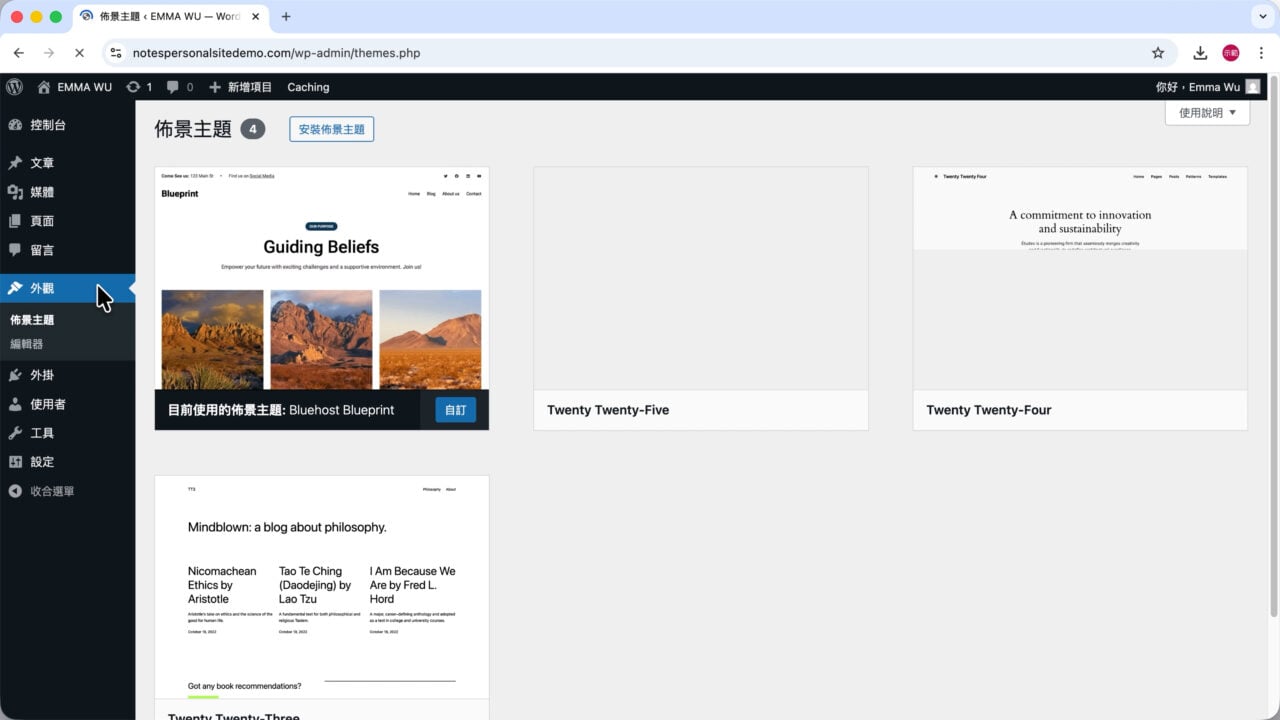Viewport: 1280px width, 720px height.
Task: Select the Twenty Twenty-Four theme thumbnail
Action: click(x=1080, y=278)
